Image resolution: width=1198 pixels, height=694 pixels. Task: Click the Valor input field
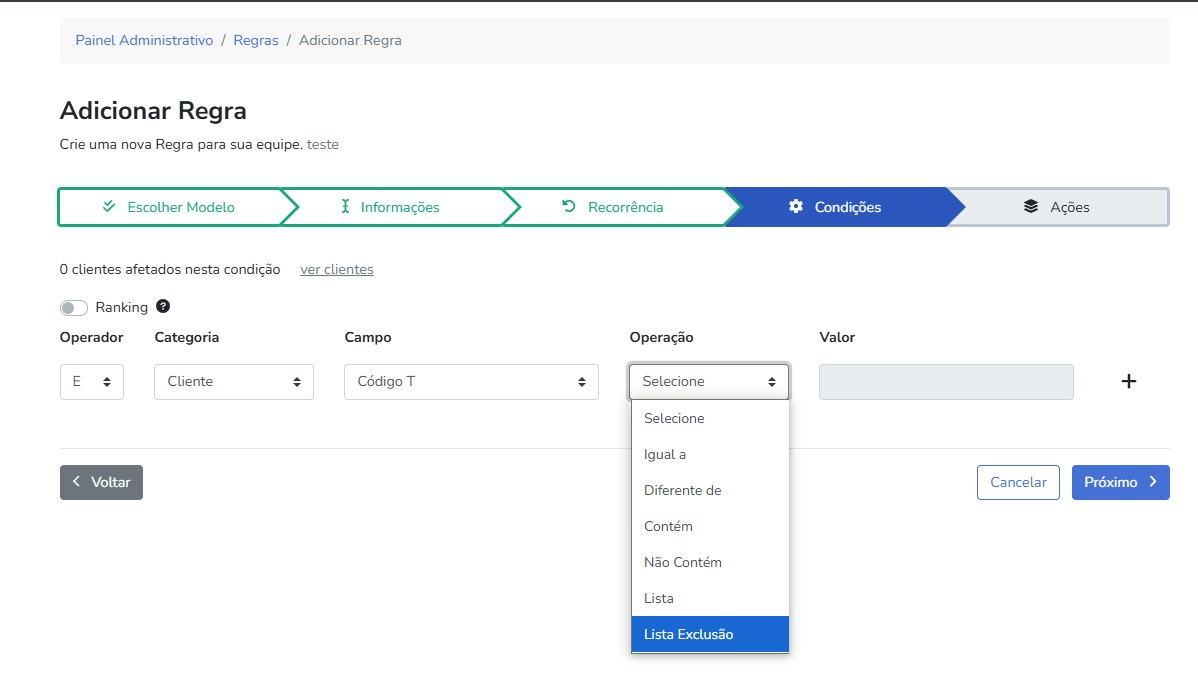(x=946, y=382)
